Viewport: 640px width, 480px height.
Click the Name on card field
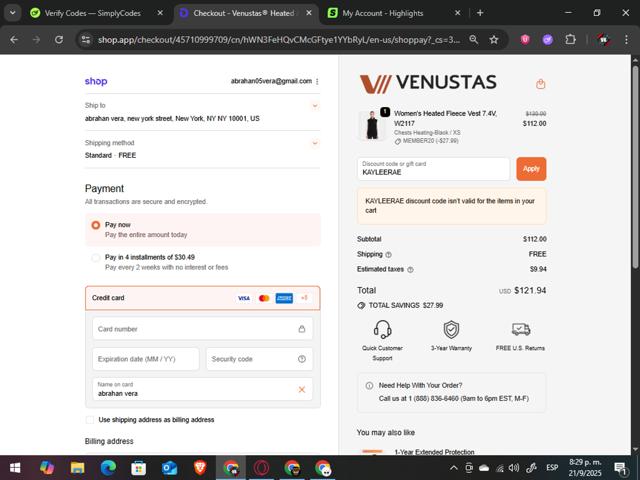202,389
